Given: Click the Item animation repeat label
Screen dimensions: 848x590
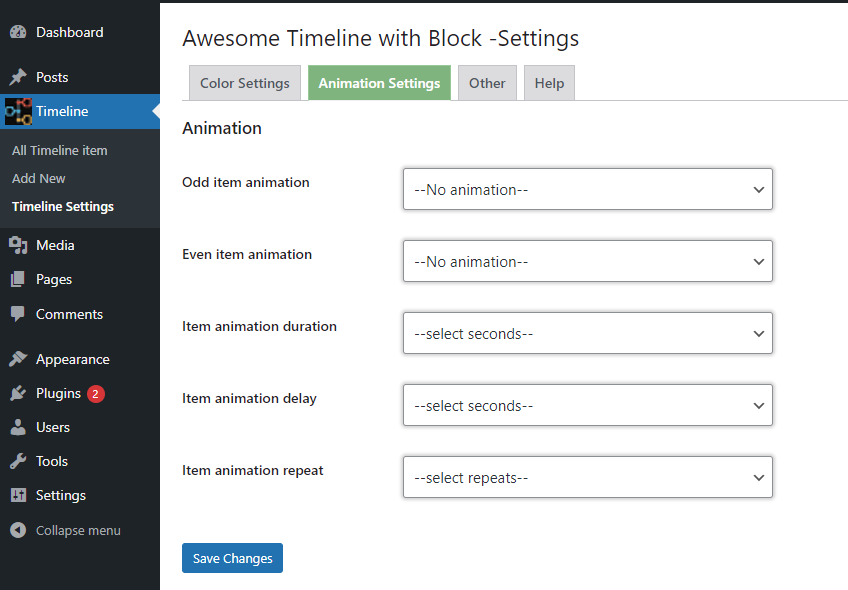Looking at the screenshot, I should (253, 470).
